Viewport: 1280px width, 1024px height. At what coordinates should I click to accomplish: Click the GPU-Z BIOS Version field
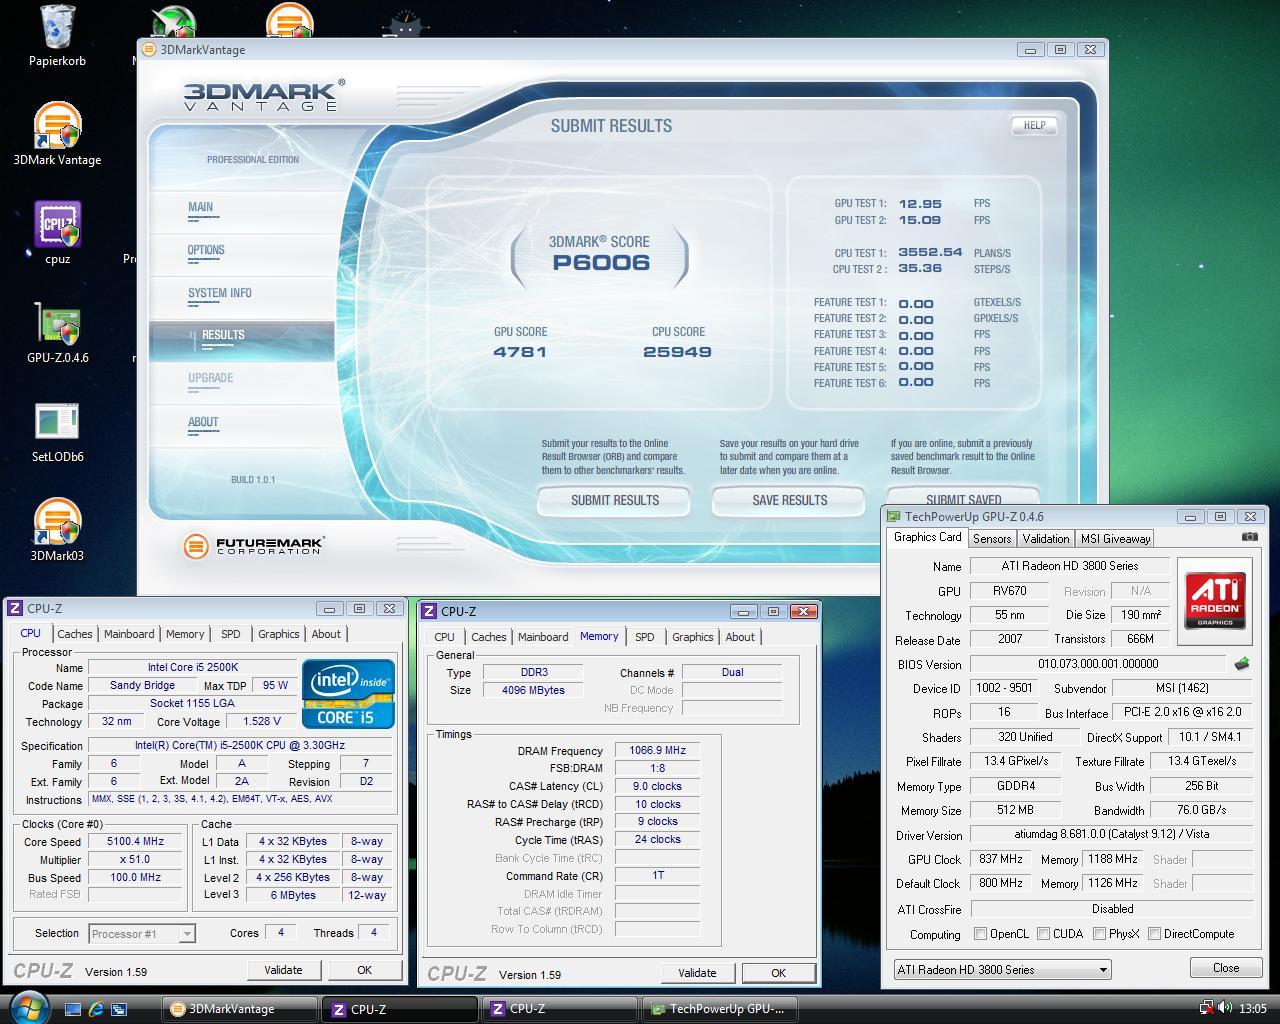1097,664
